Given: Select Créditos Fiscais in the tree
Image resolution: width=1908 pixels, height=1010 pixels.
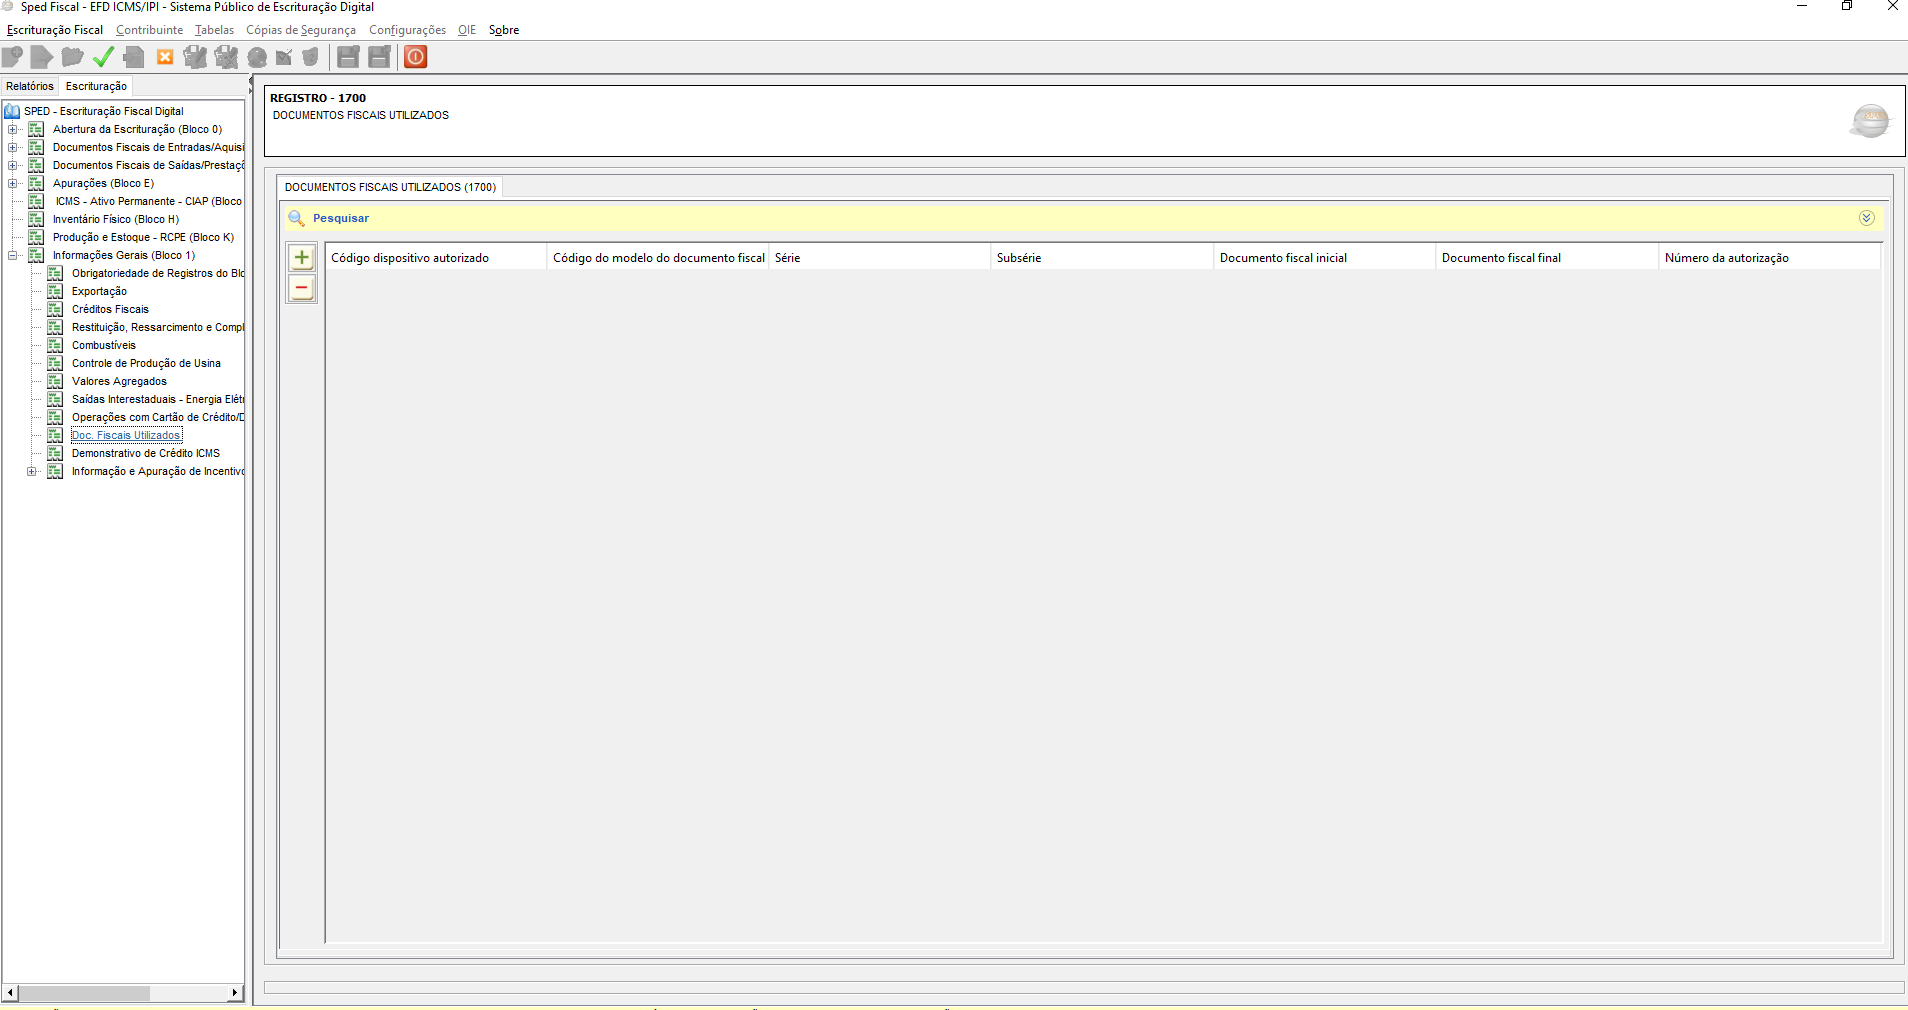Looking at the screenshot, I should point(110,309).
